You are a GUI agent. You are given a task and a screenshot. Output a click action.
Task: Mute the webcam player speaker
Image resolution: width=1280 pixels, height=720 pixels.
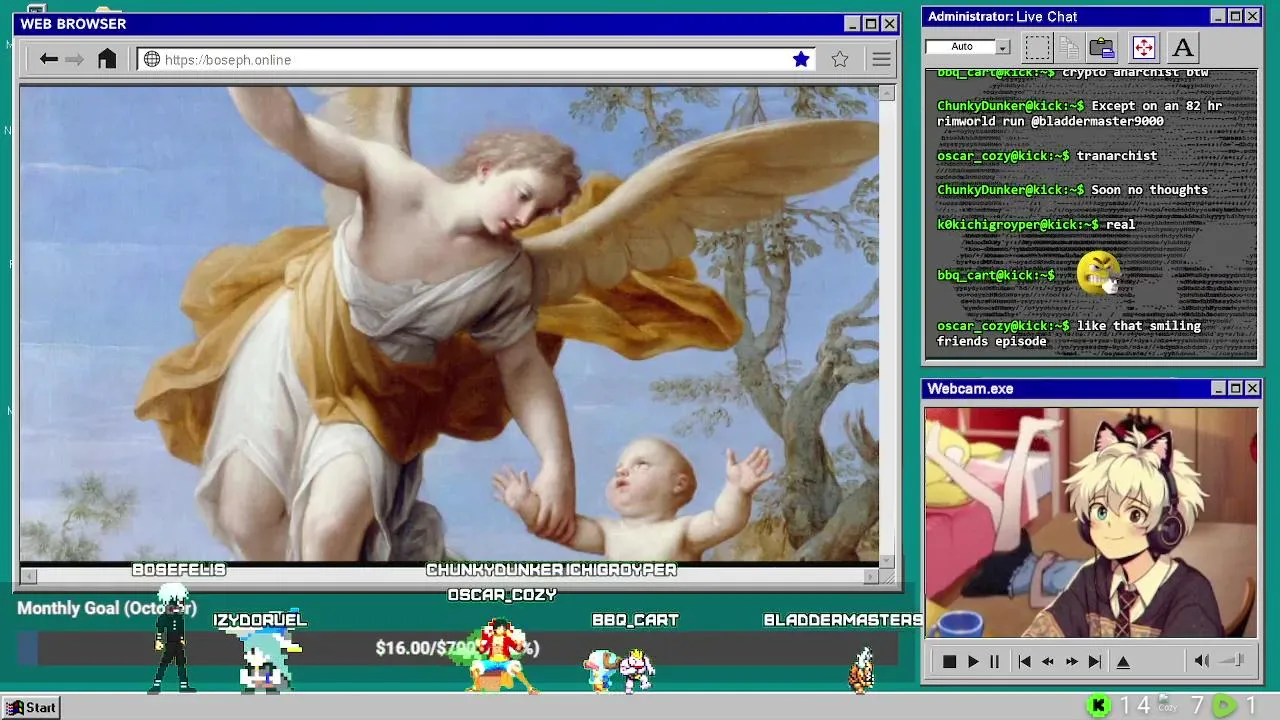point(1202,661)
